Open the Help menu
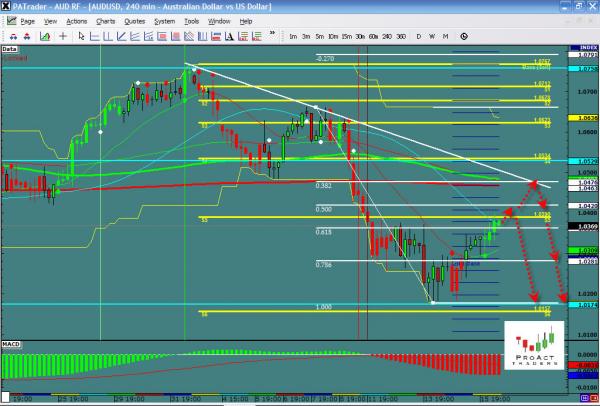Image resolution: width=600 pixels, height=406 pixels. [x=246, y=20]
